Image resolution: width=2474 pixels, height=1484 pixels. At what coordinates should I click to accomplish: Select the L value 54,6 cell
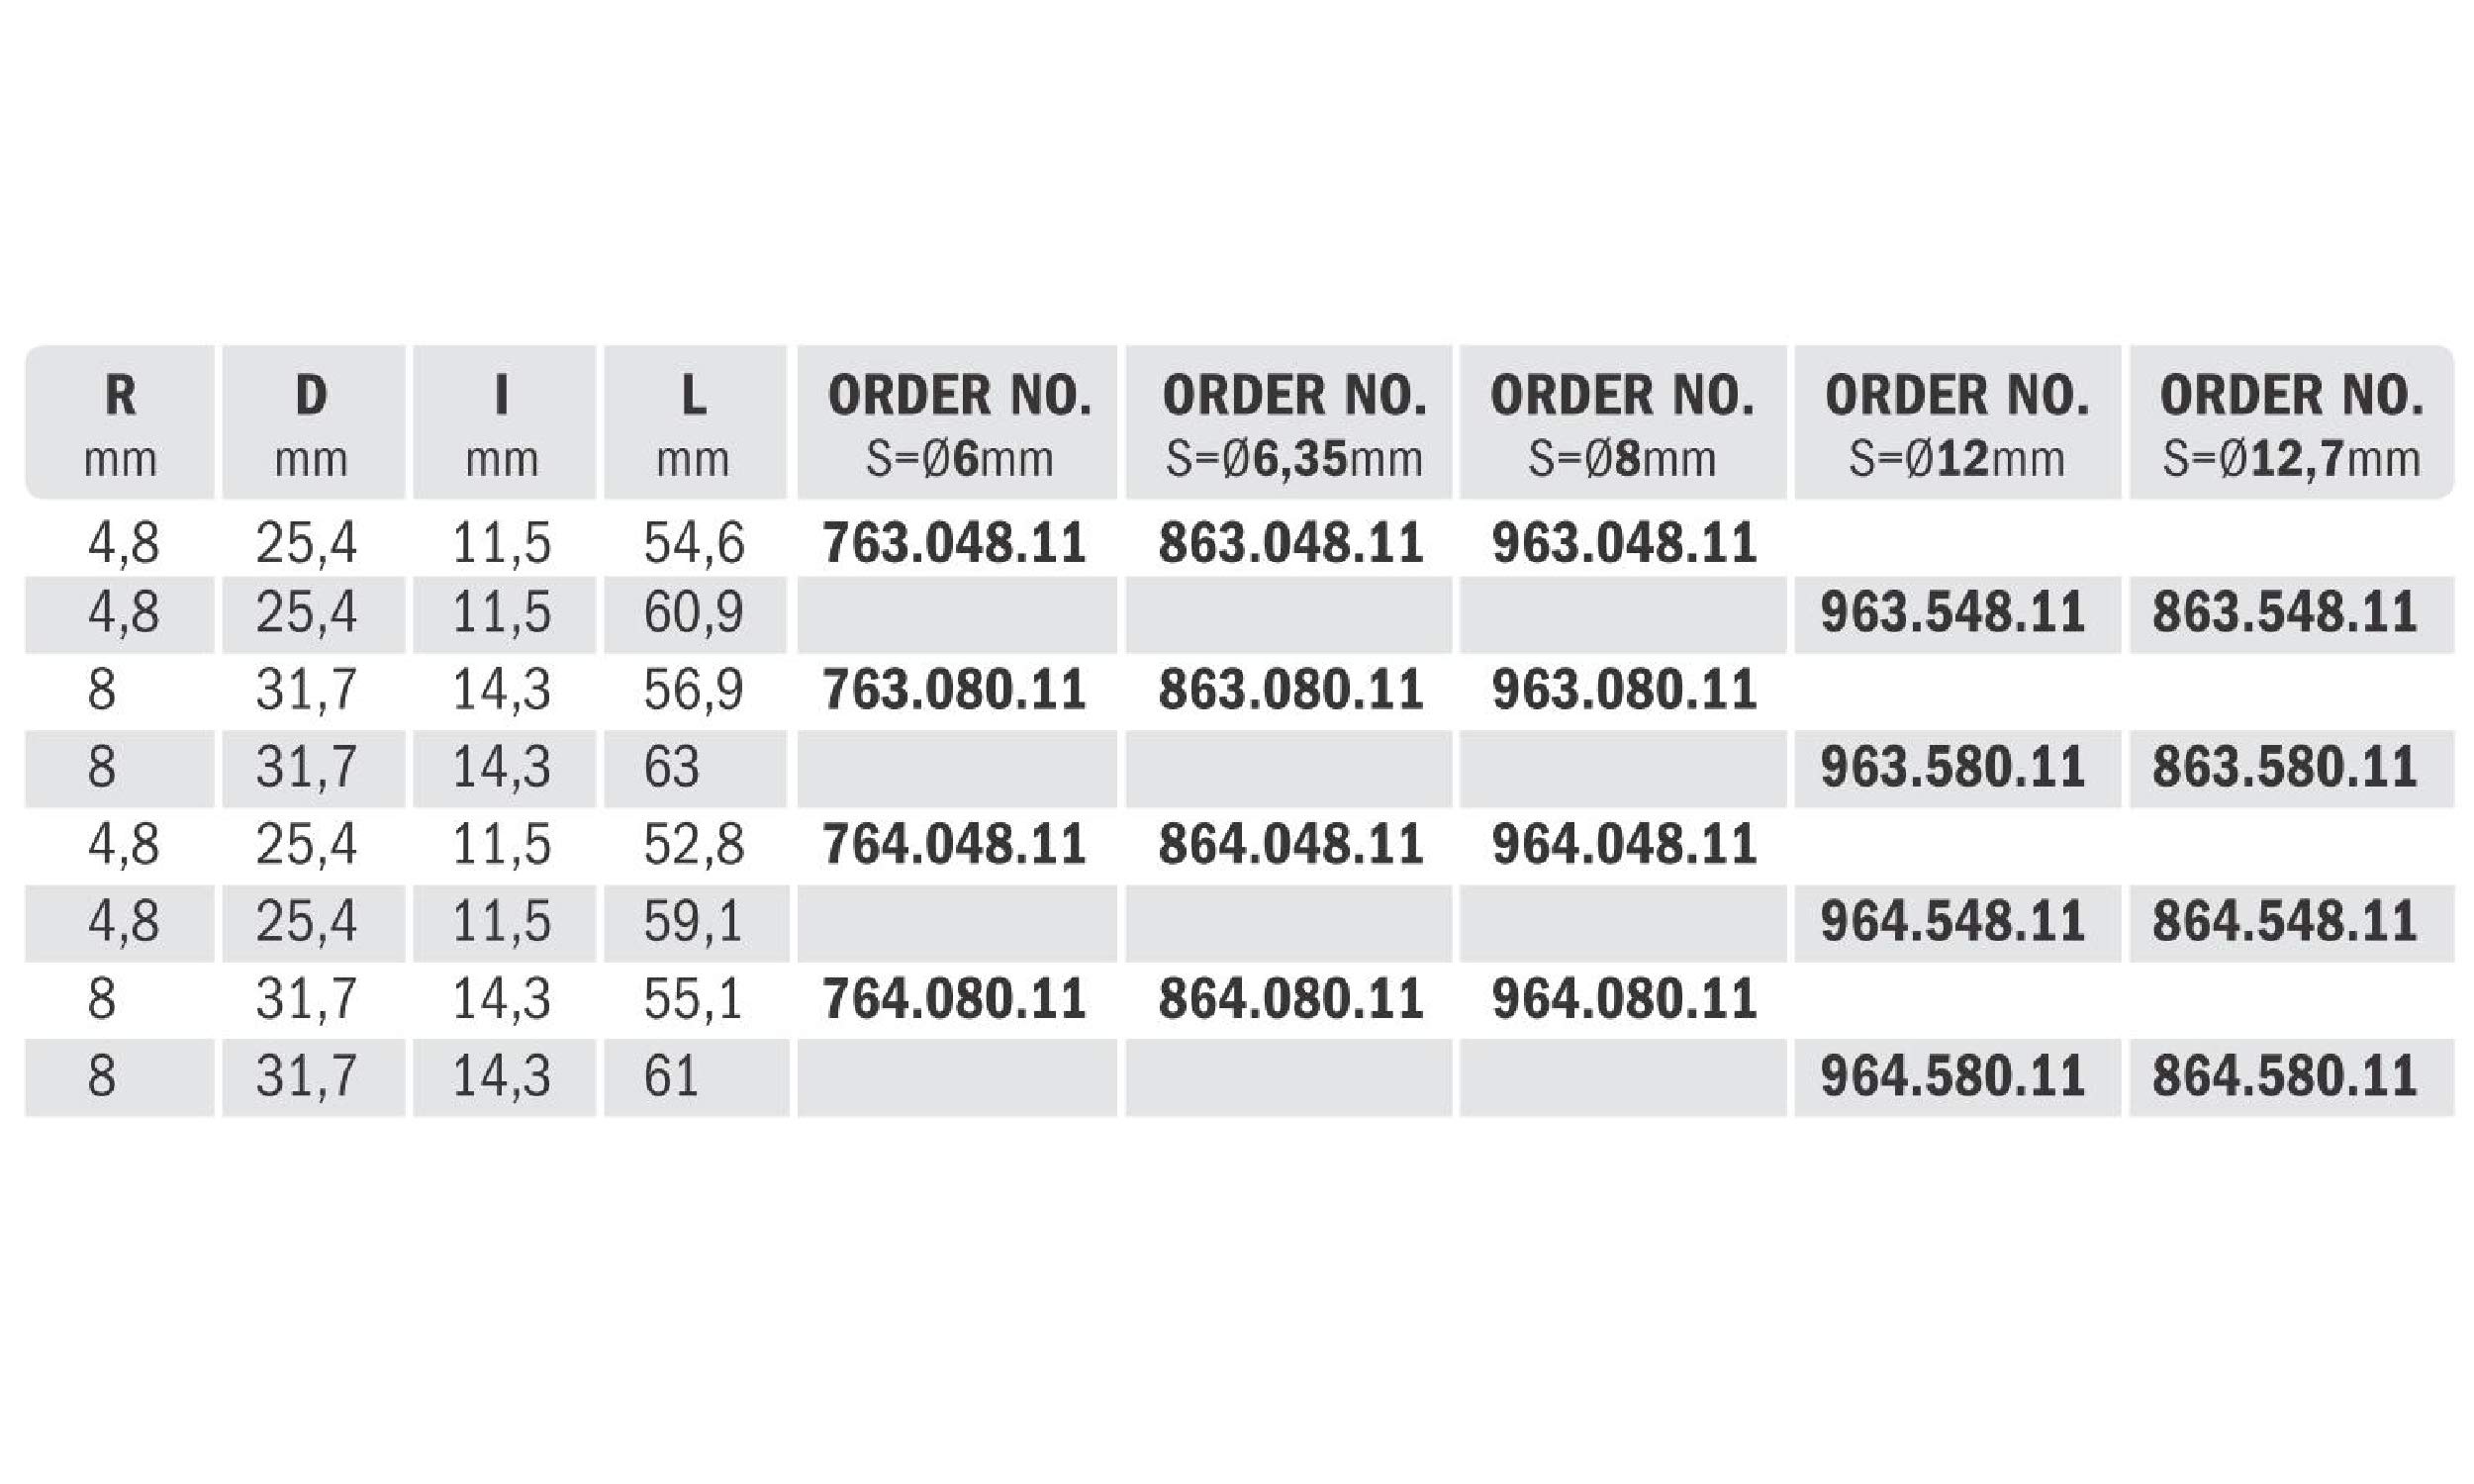[694, 543]
